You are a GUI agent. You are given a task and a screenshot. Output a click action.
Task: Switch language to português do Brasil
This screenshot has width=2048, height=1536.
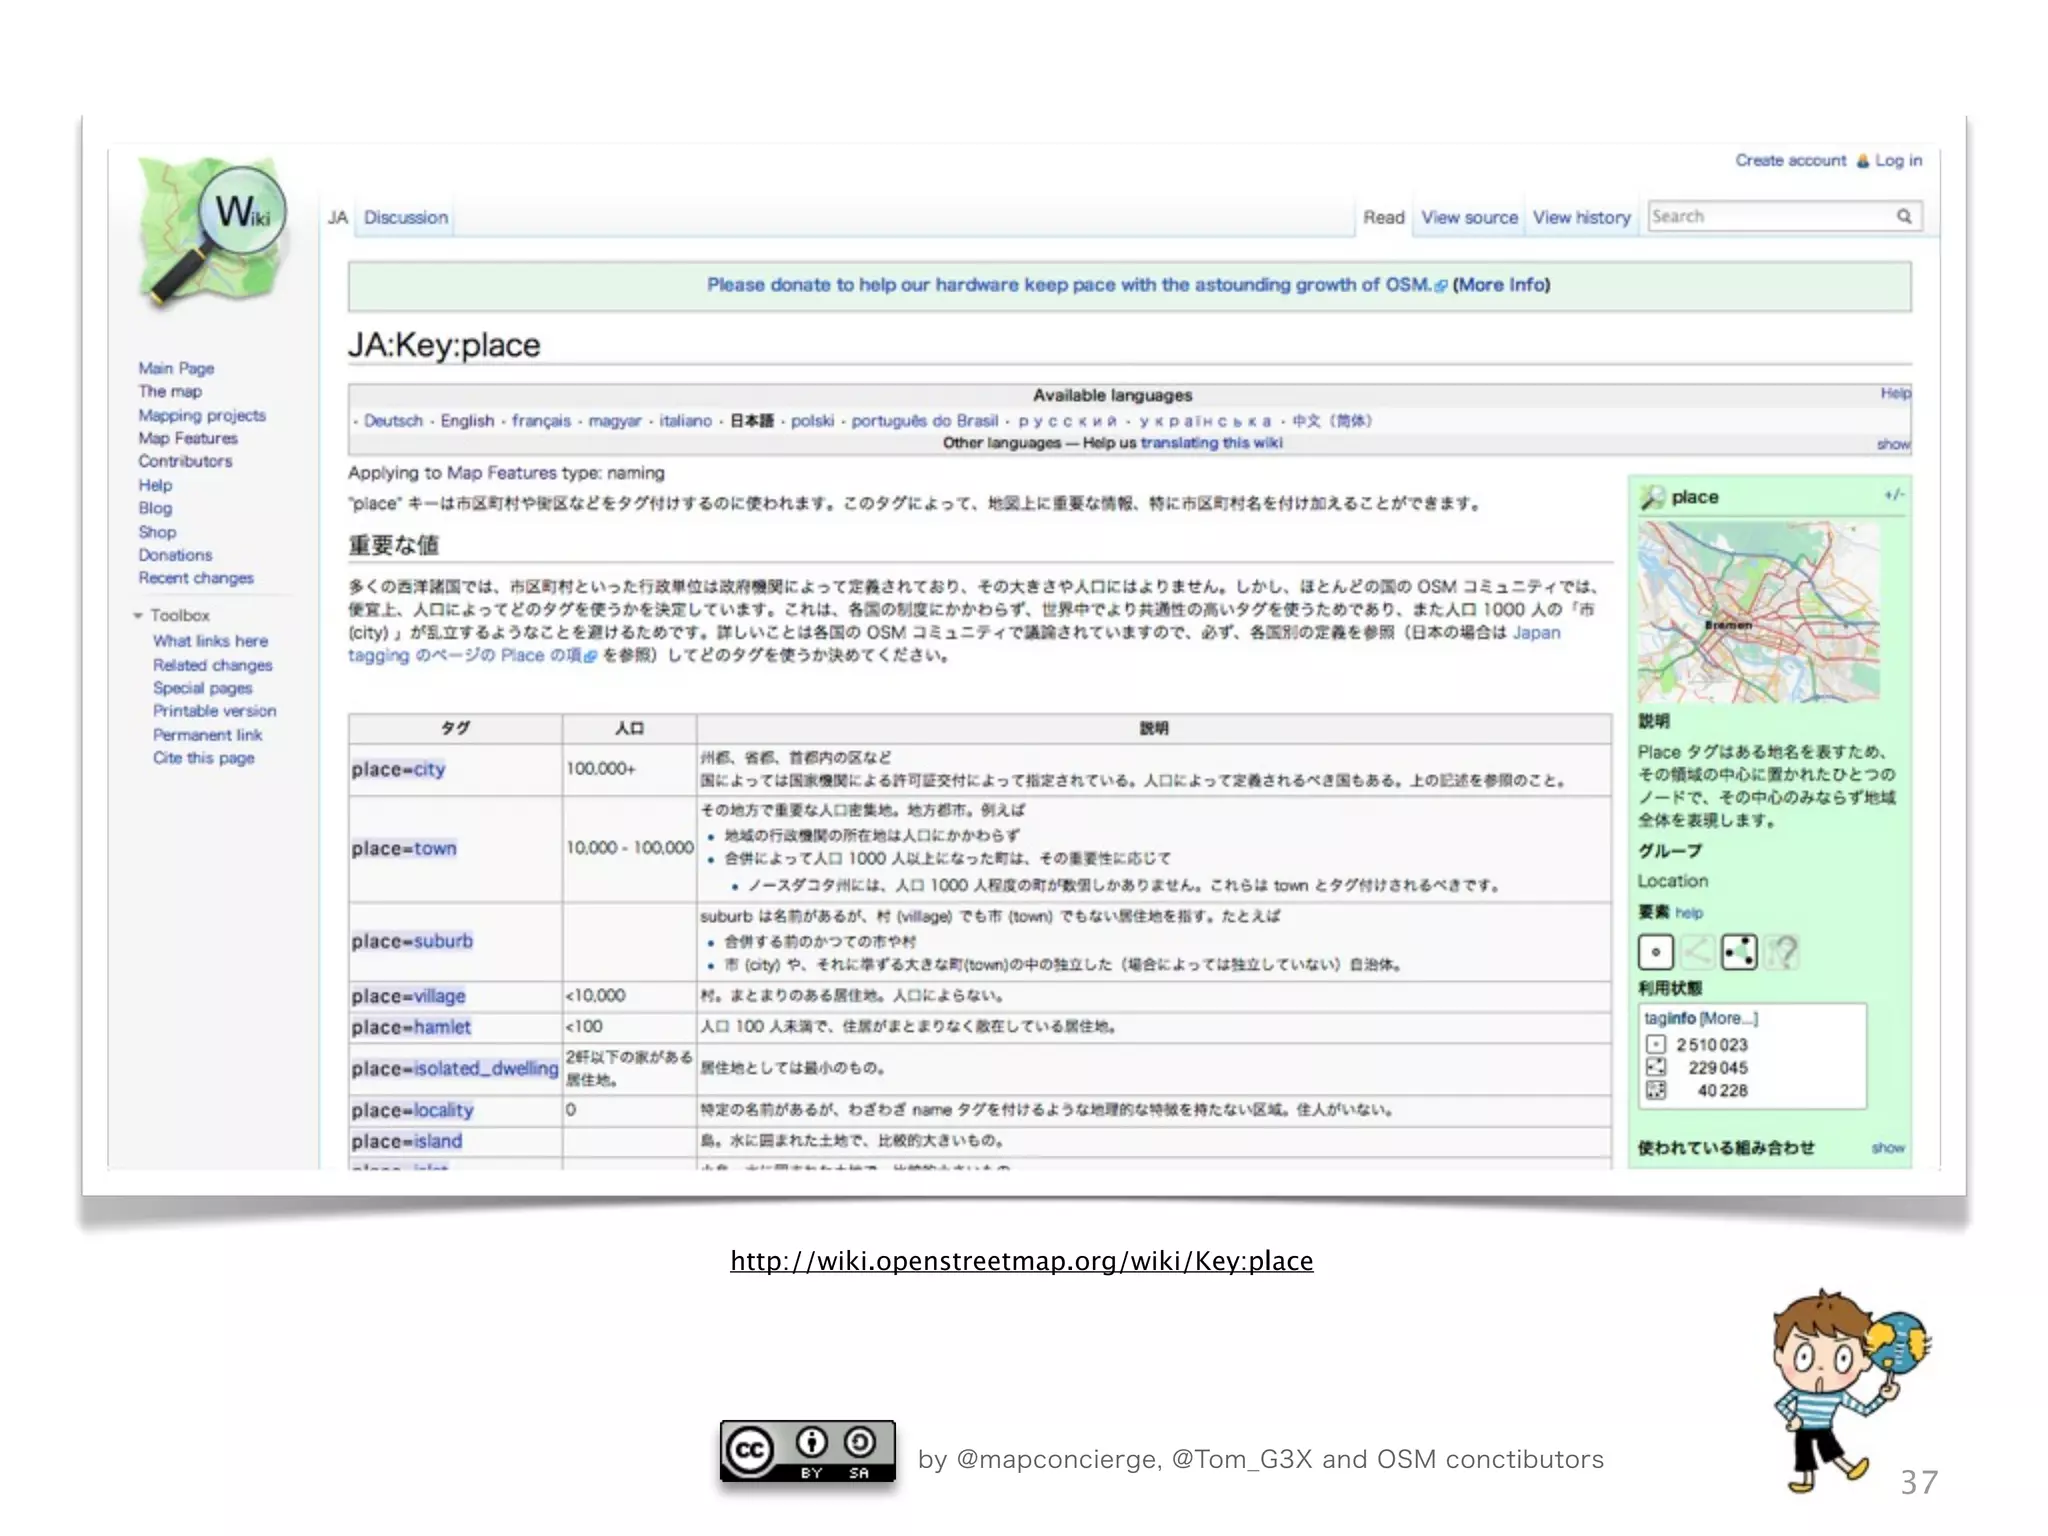click(x=924, y=421)
